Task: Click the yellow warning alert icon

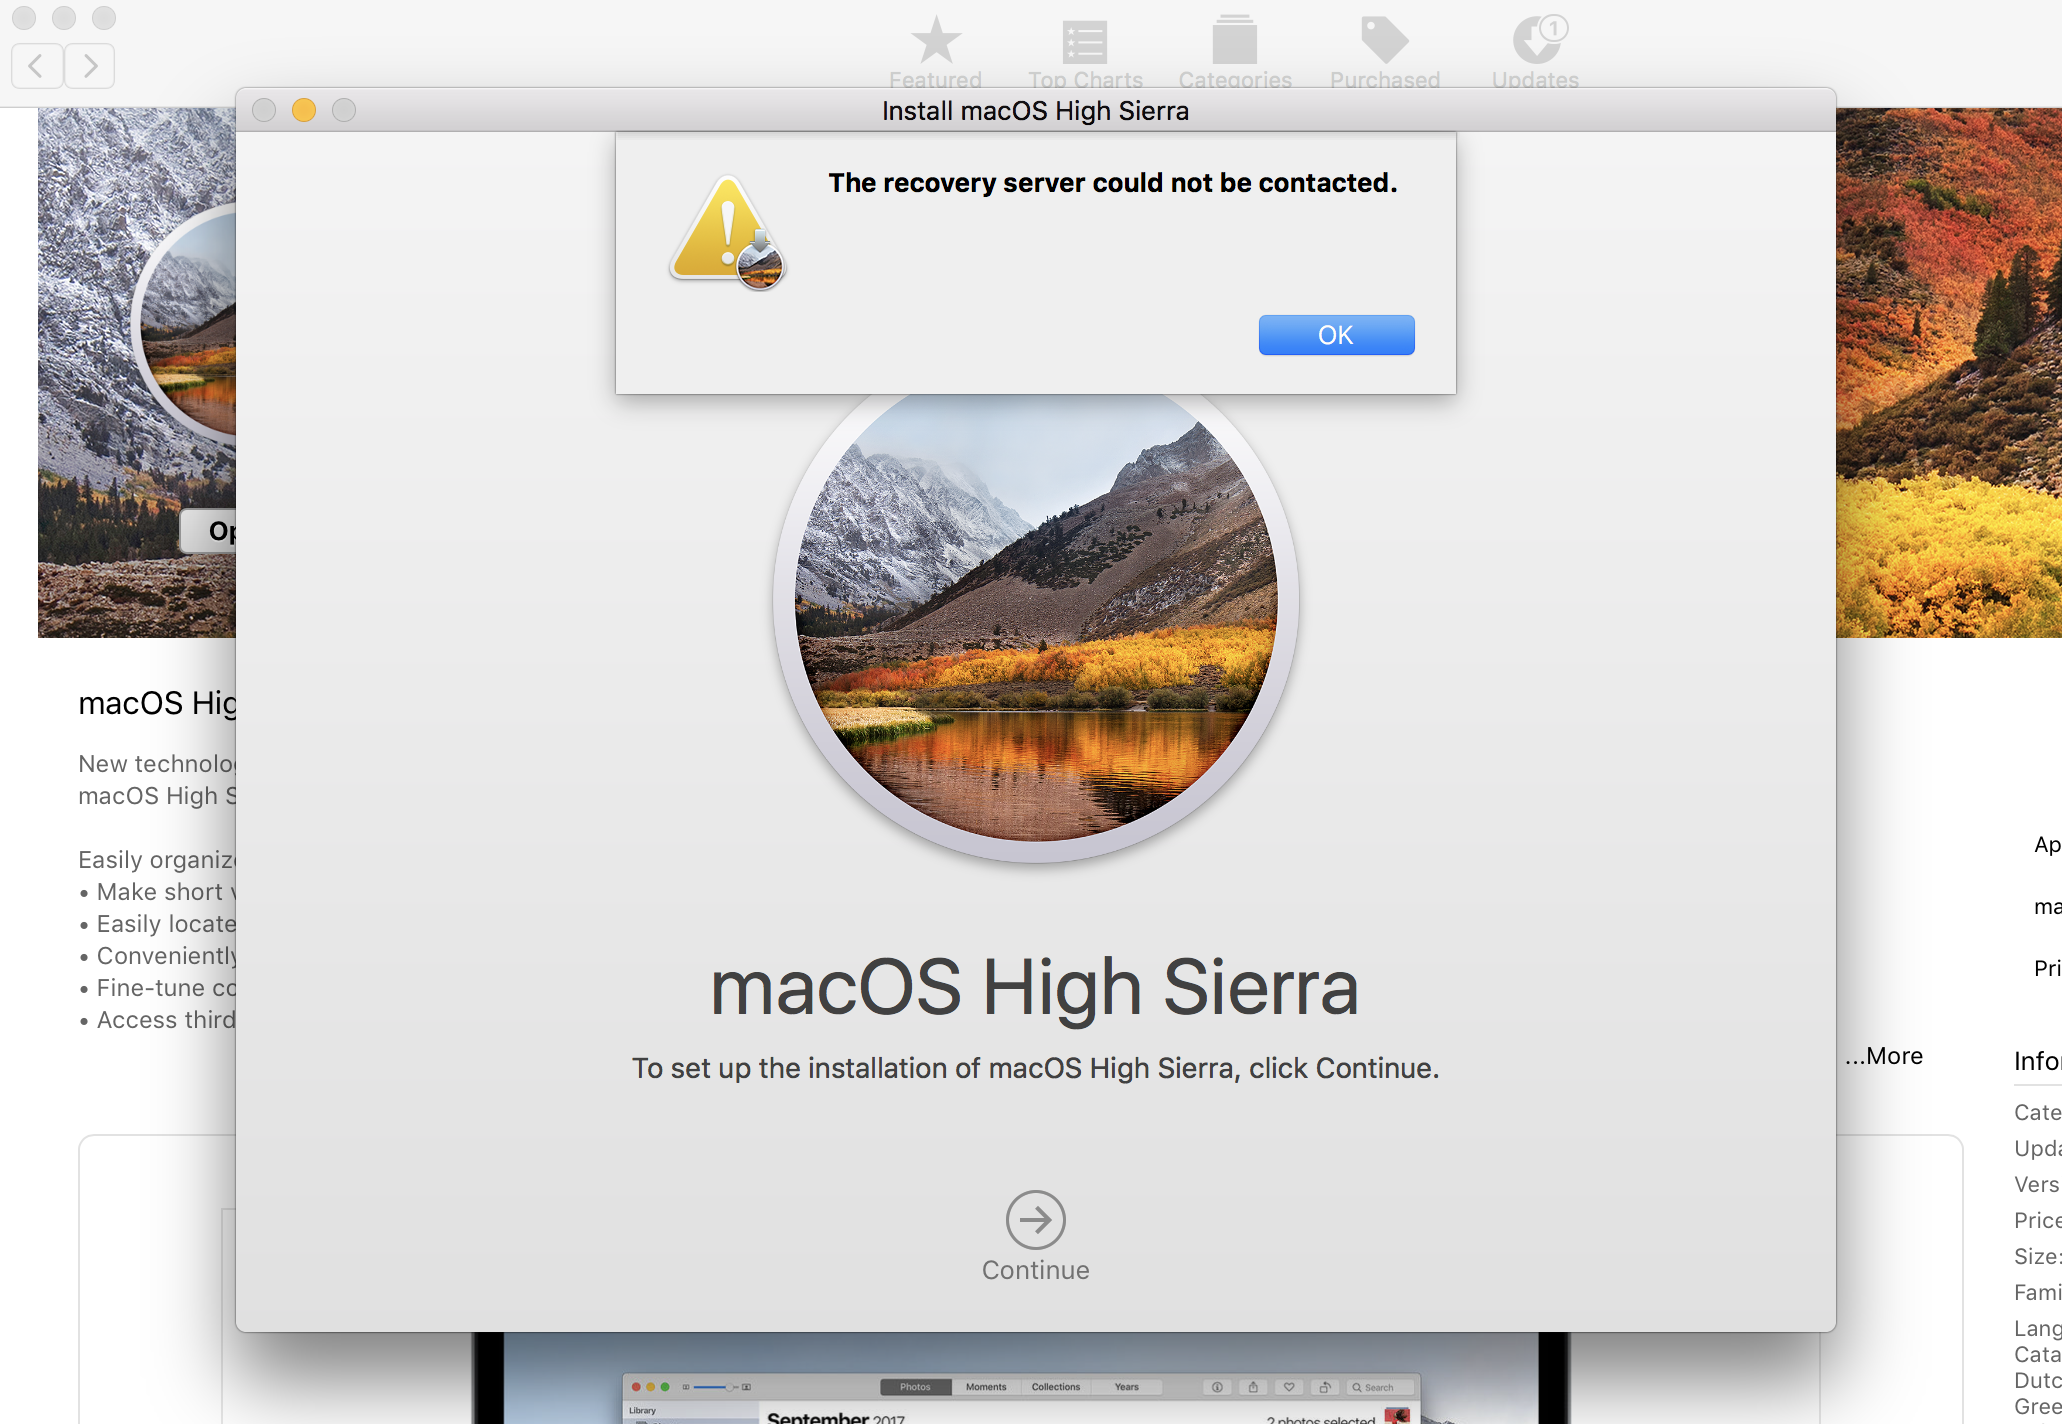Action: coord(727,232)
